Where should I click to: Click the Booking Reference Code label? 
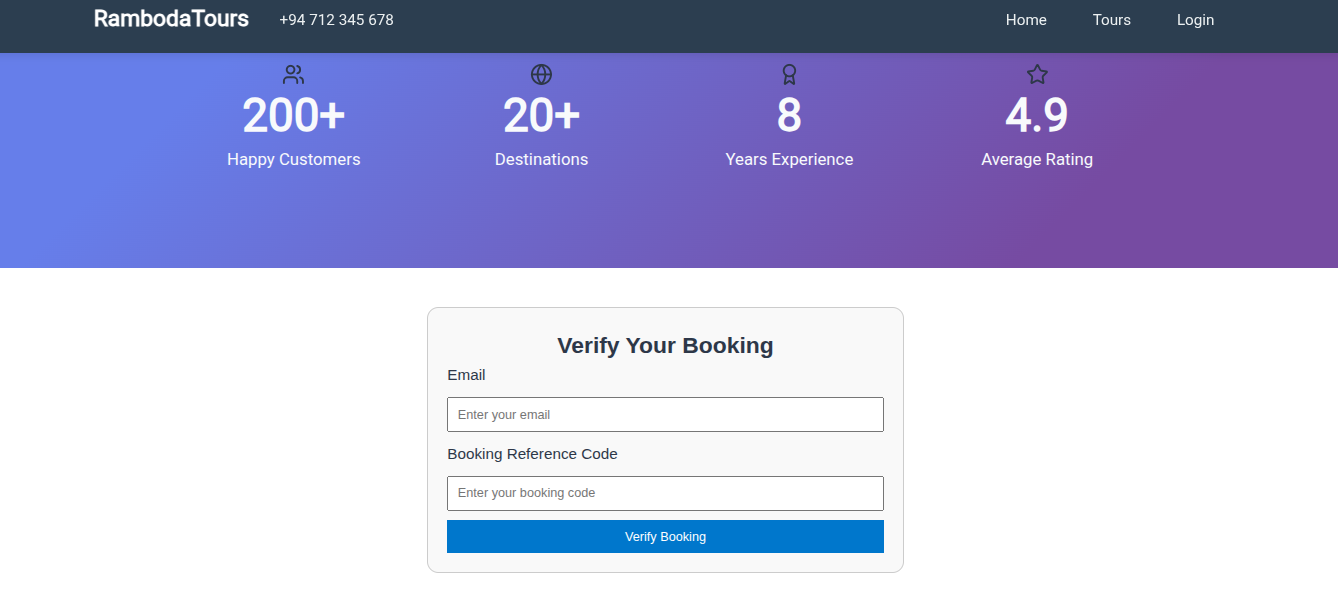pos(532,454)
